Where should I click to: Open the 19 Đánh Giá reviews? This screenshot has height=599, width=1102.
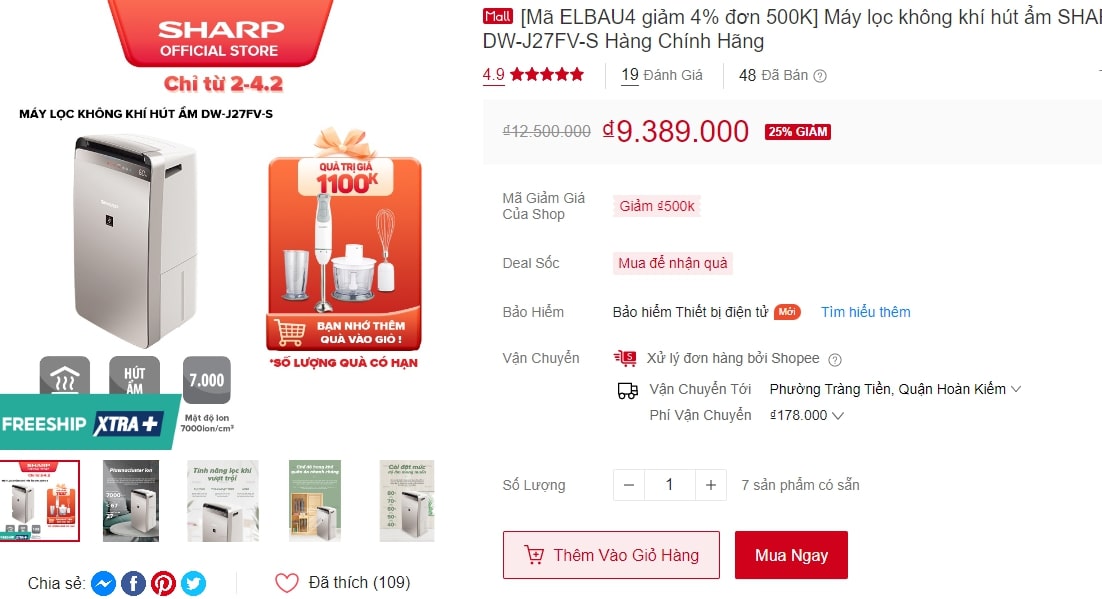662,75
